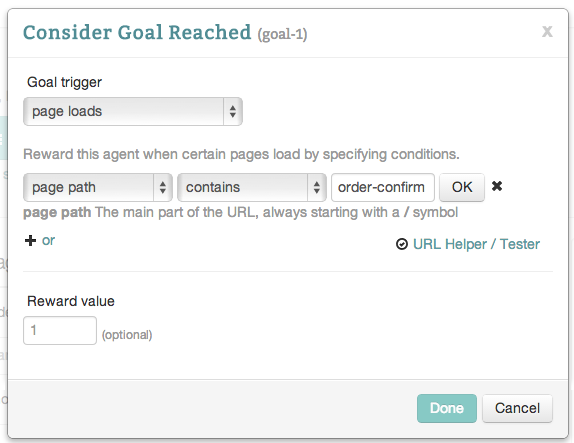
Task: Open the Goal trigger 'page loads' dropdown
Action: pyautogui.click(x=133, y=111)
